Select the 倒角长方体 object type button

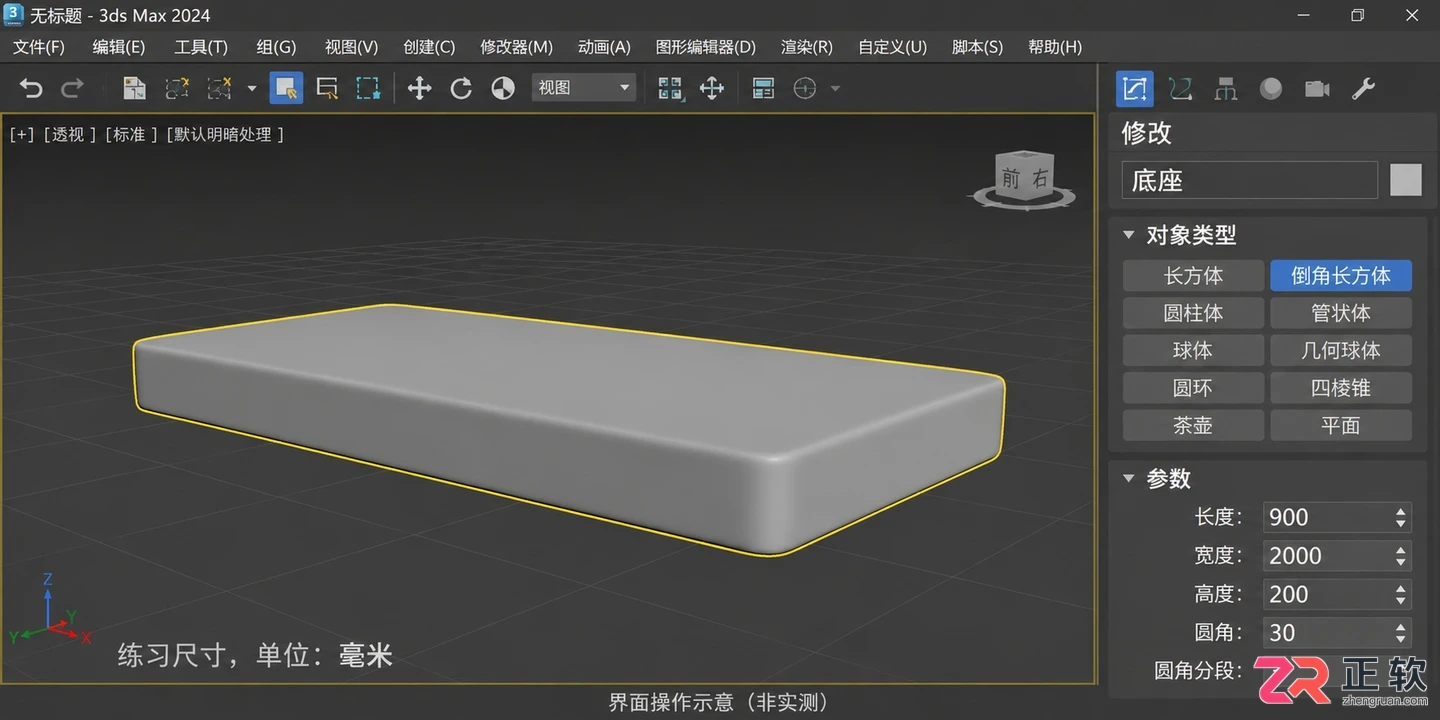pos(1341,276)
